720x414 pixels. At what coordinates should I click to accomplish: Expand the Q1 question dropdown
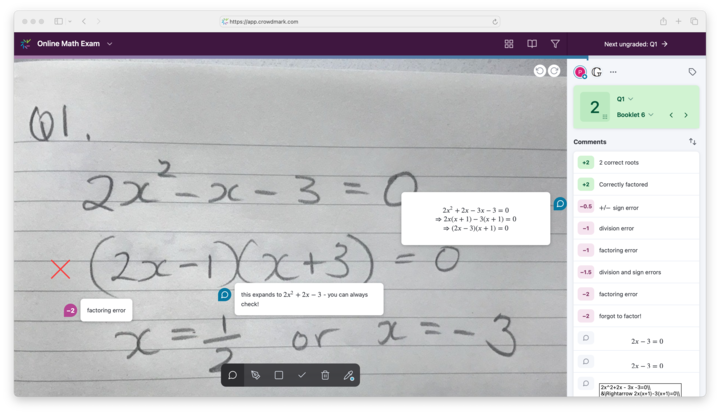click(x=625, y=99)
